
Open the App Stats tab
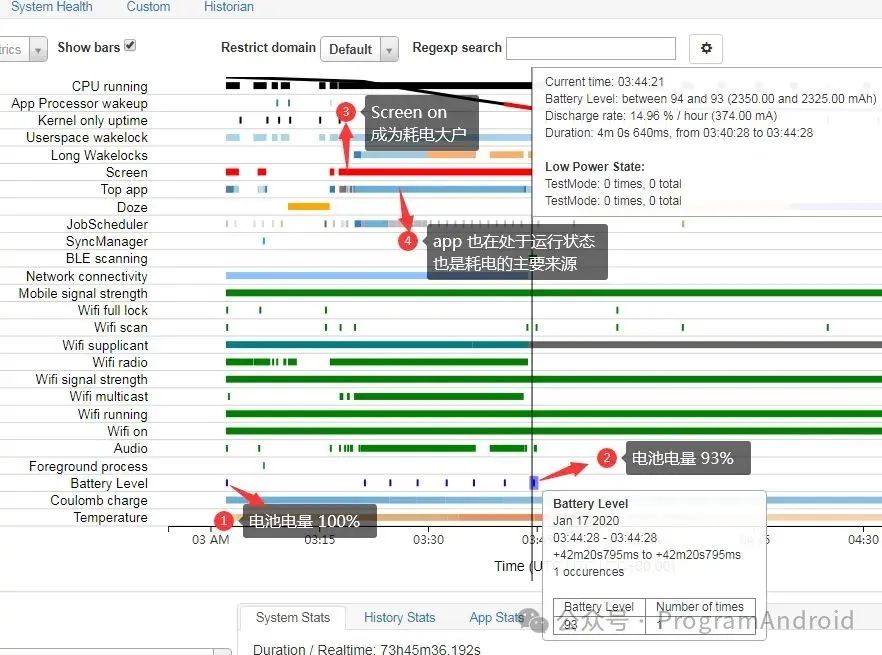pyautogui.click(x=495, y=617)
